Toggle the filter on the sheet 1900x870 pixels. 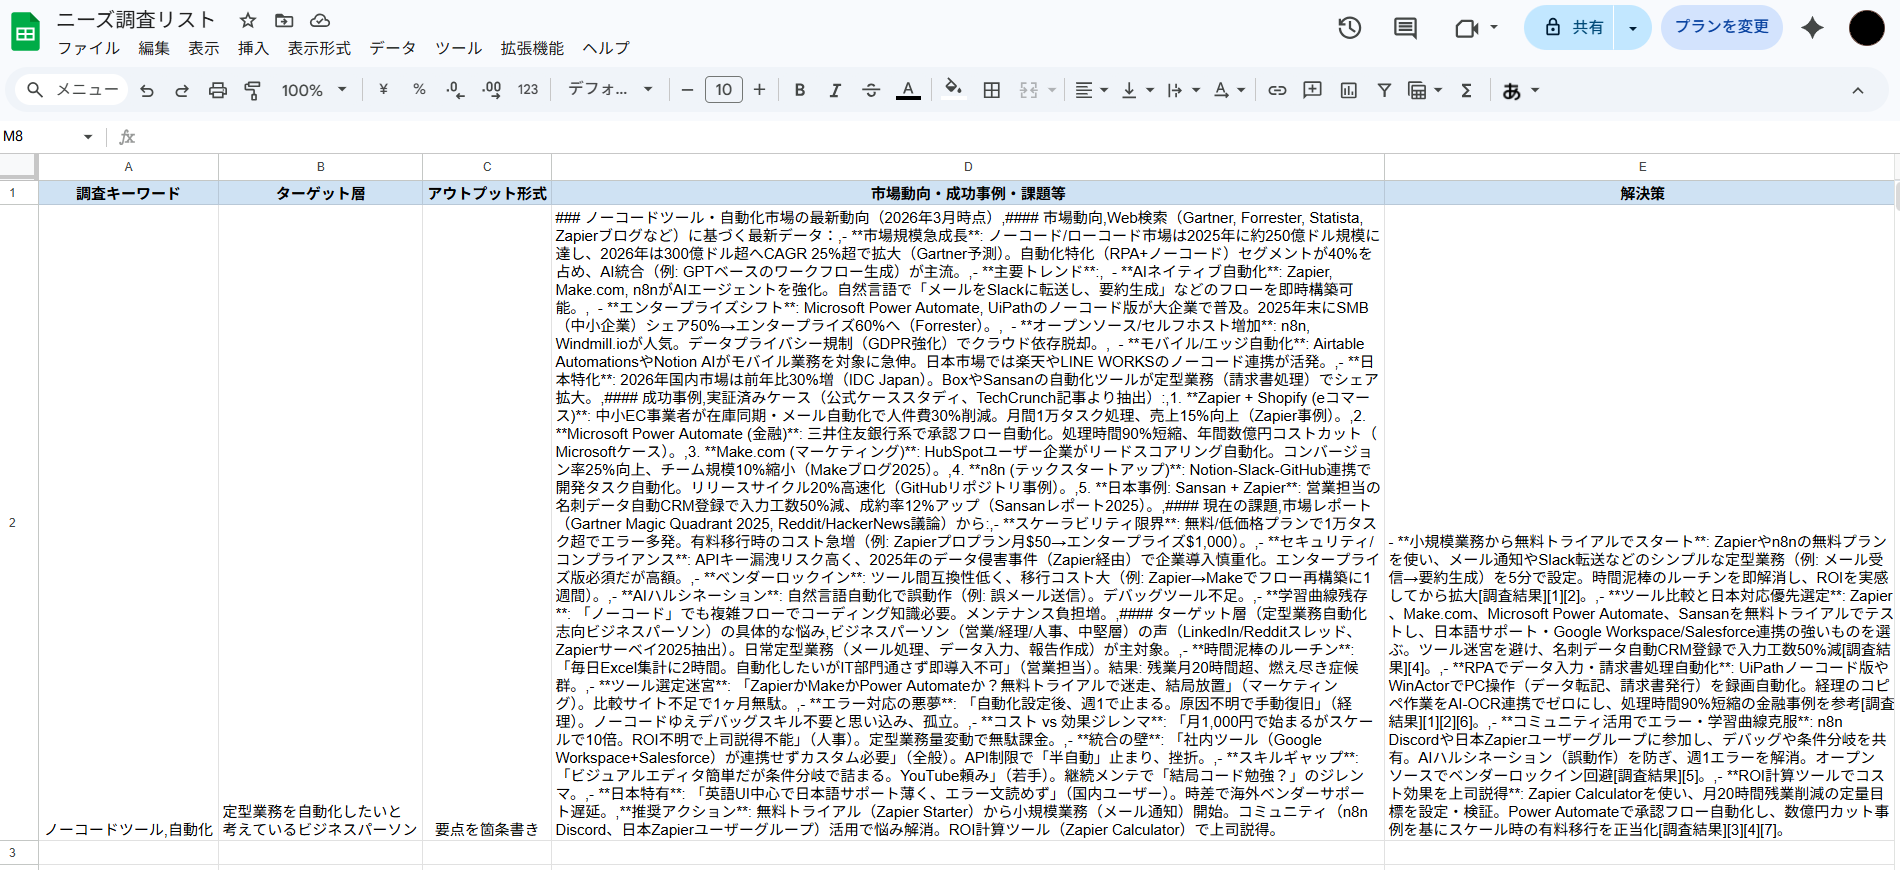[1384, 90]
